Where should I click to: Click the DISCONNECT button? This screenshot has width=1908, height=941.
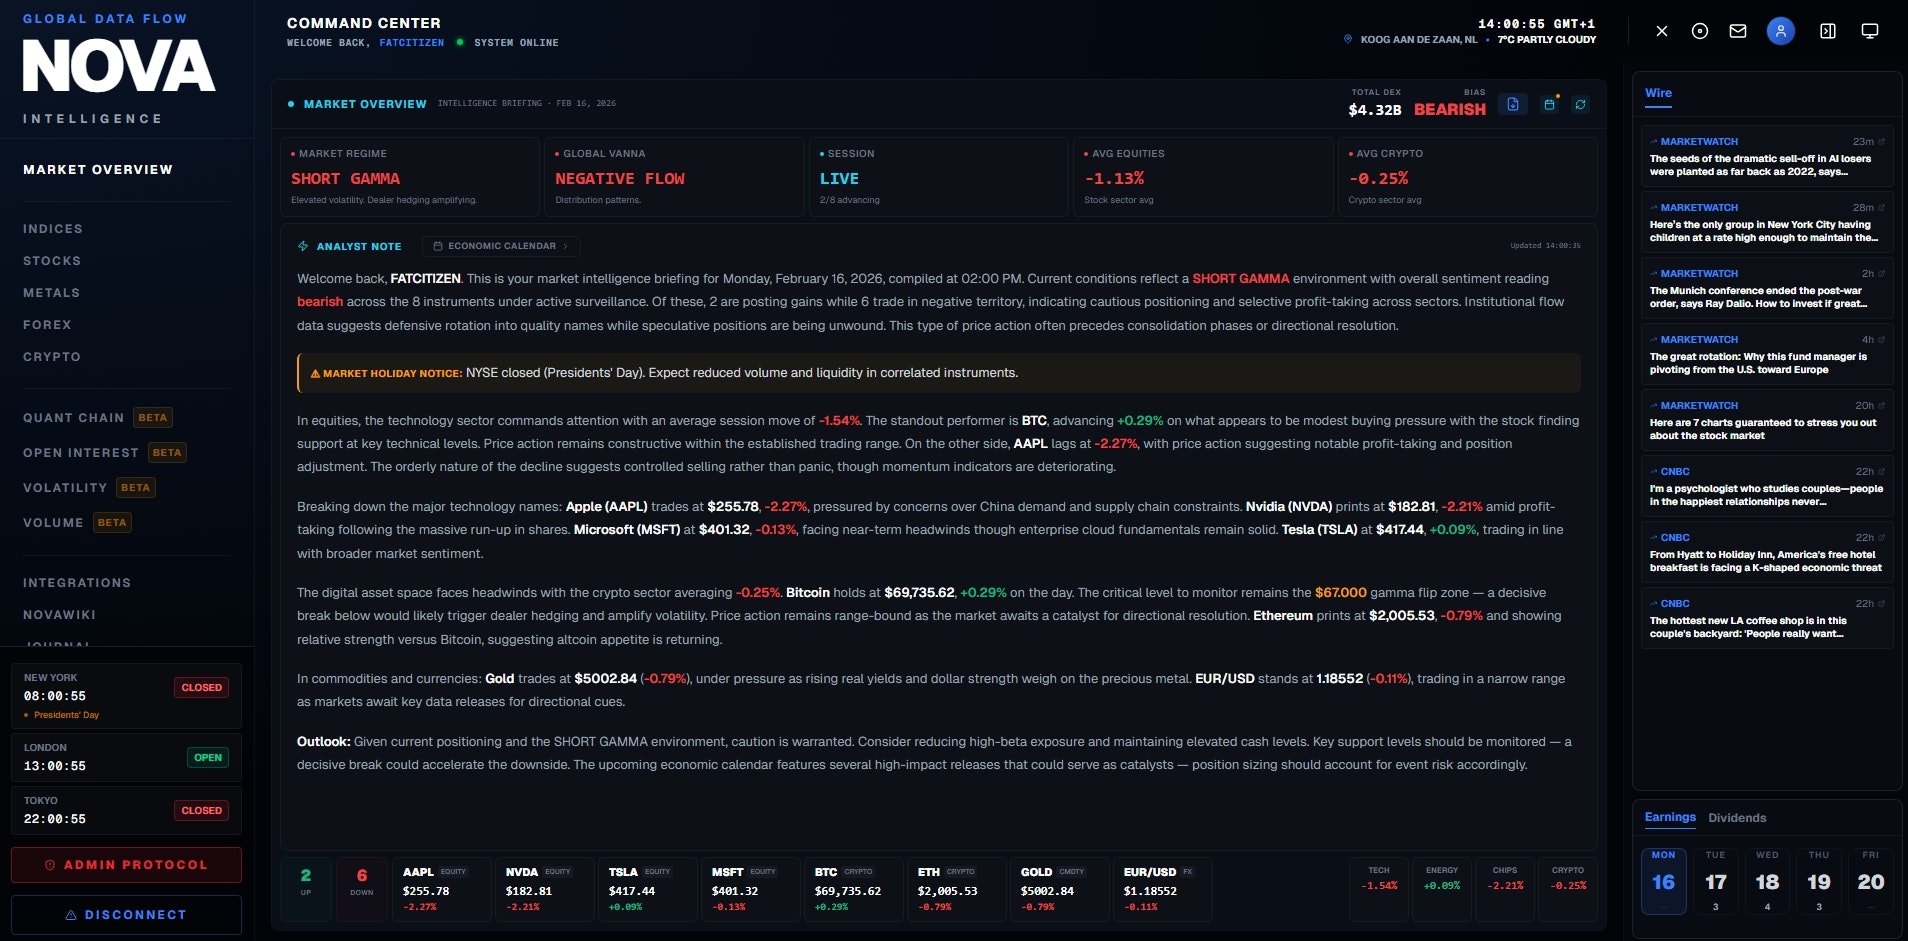126,914
